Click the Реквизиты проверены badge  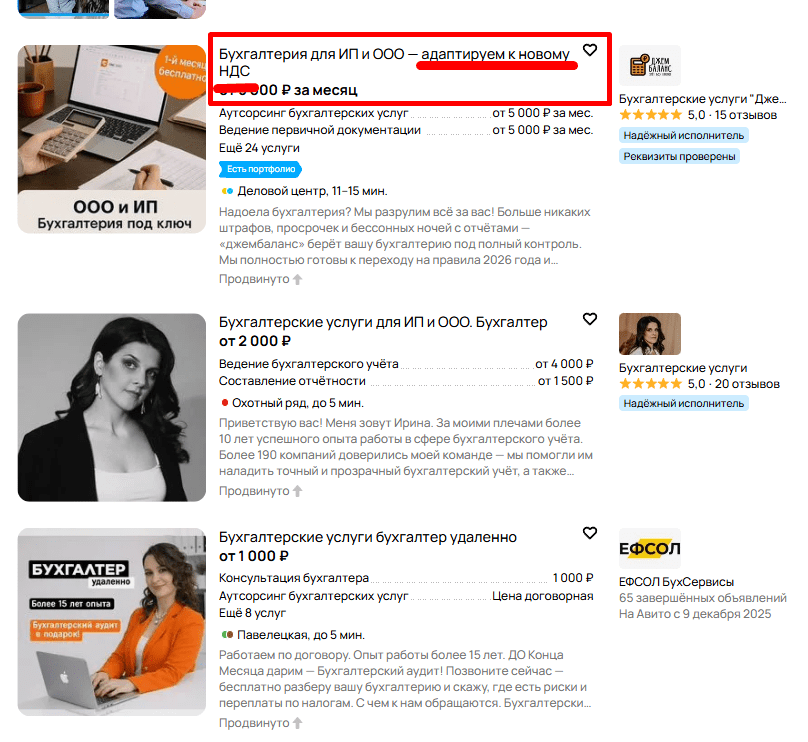pyautogui.click(x=679, y=156)
